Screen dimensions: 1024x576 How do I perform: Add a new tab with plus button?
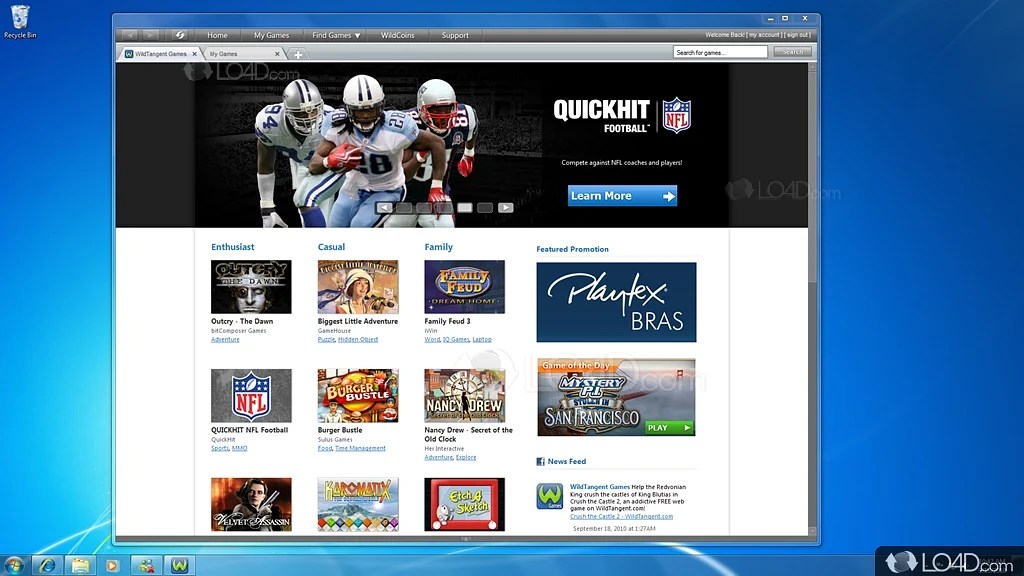298,54
